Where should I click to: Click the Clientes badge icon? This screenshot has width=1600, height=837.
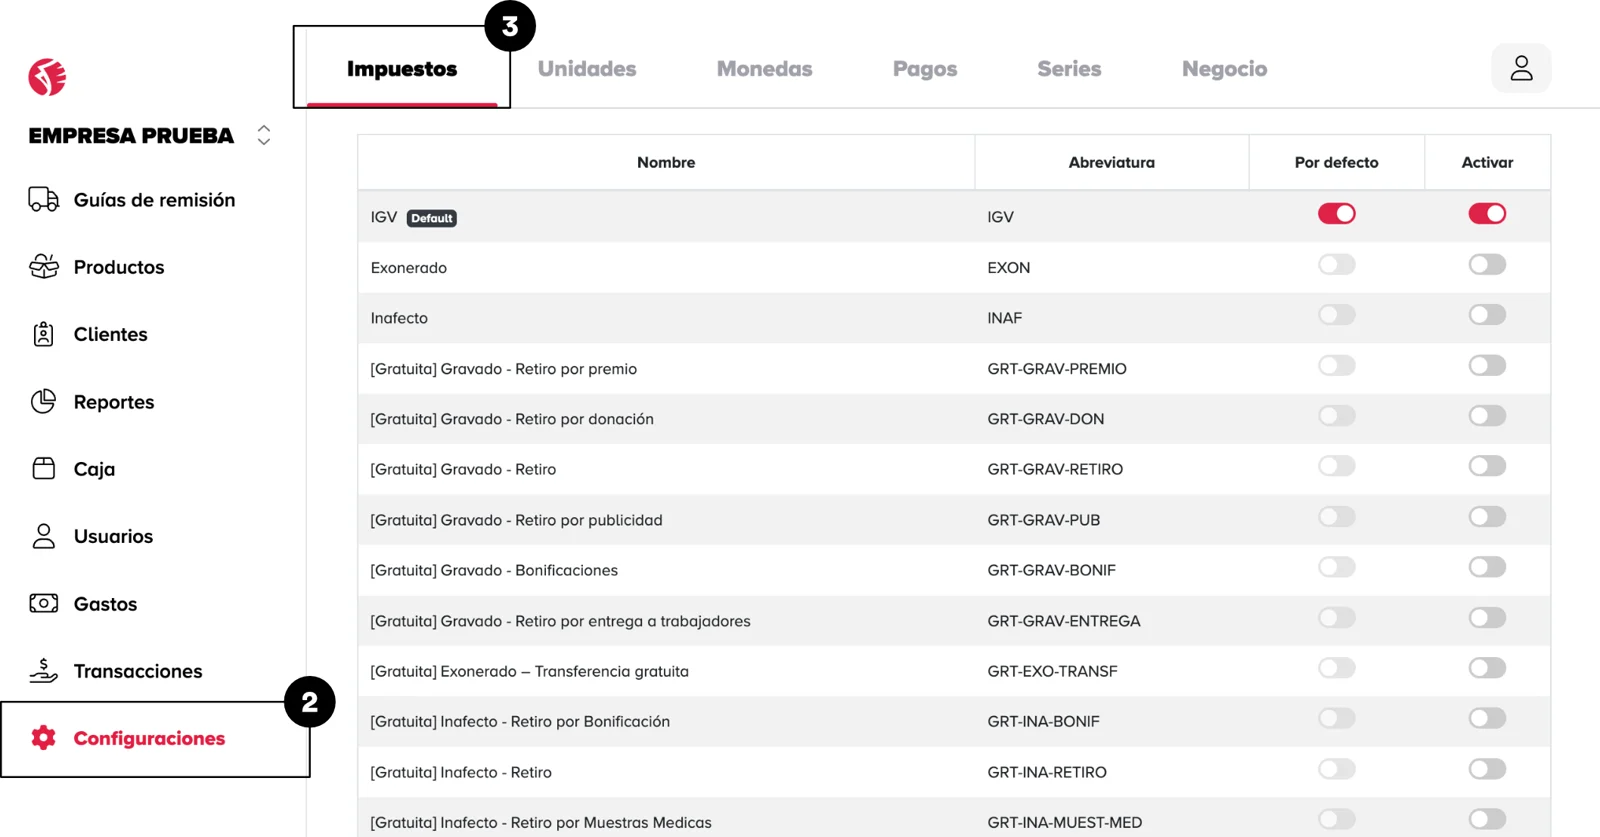point(44,334)
